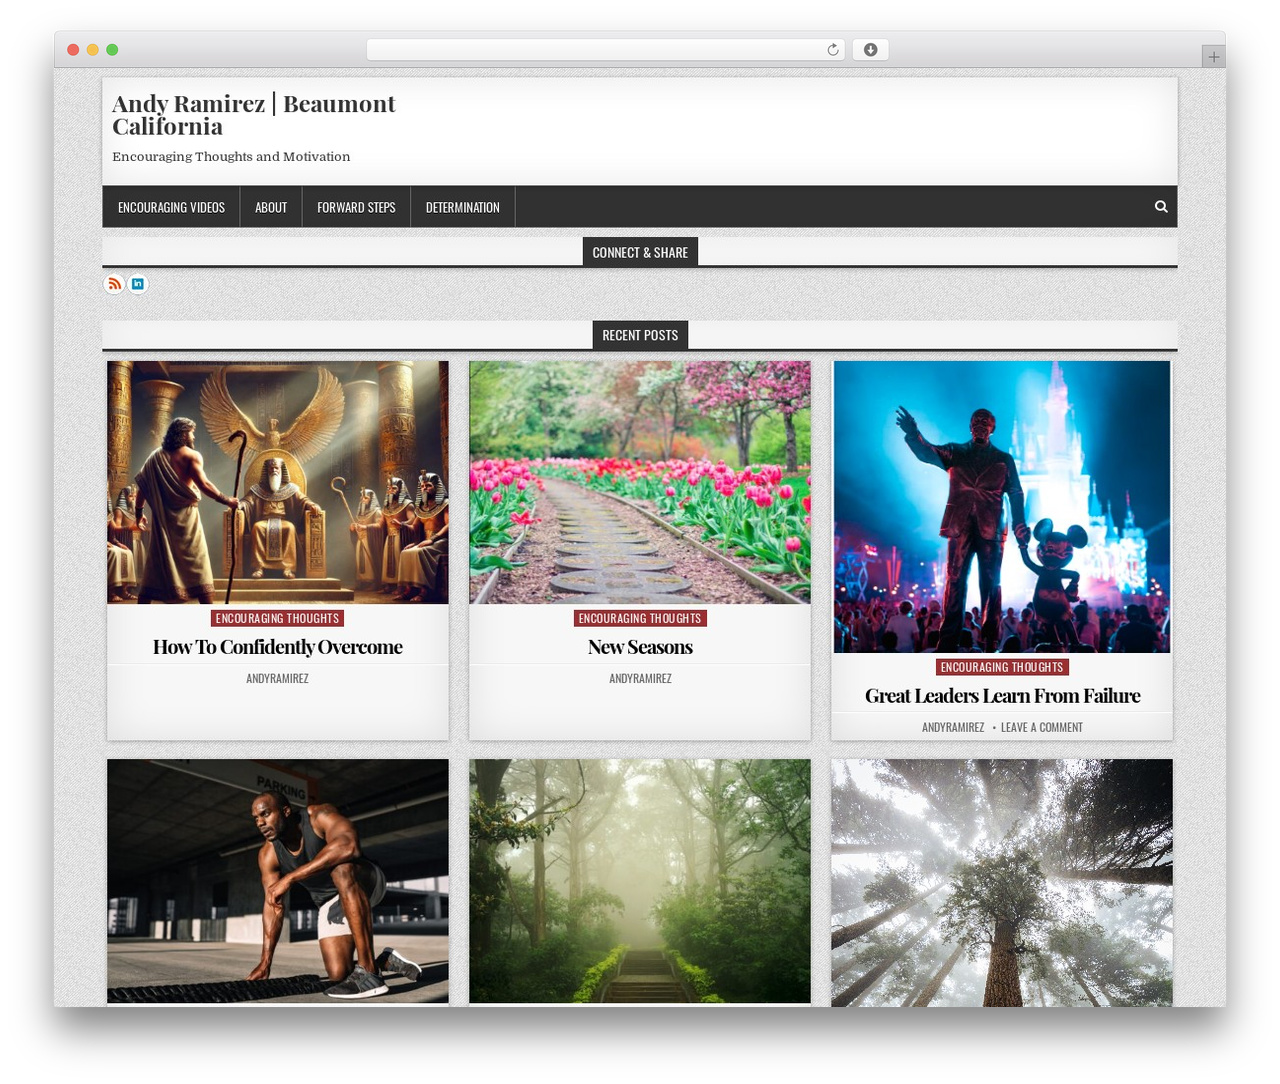This screenshot has width=1280, height=1084.
Task: Click ANDYRAMIREZ author under Great Leaders Learn From Failure
Action: pos(953,727)
